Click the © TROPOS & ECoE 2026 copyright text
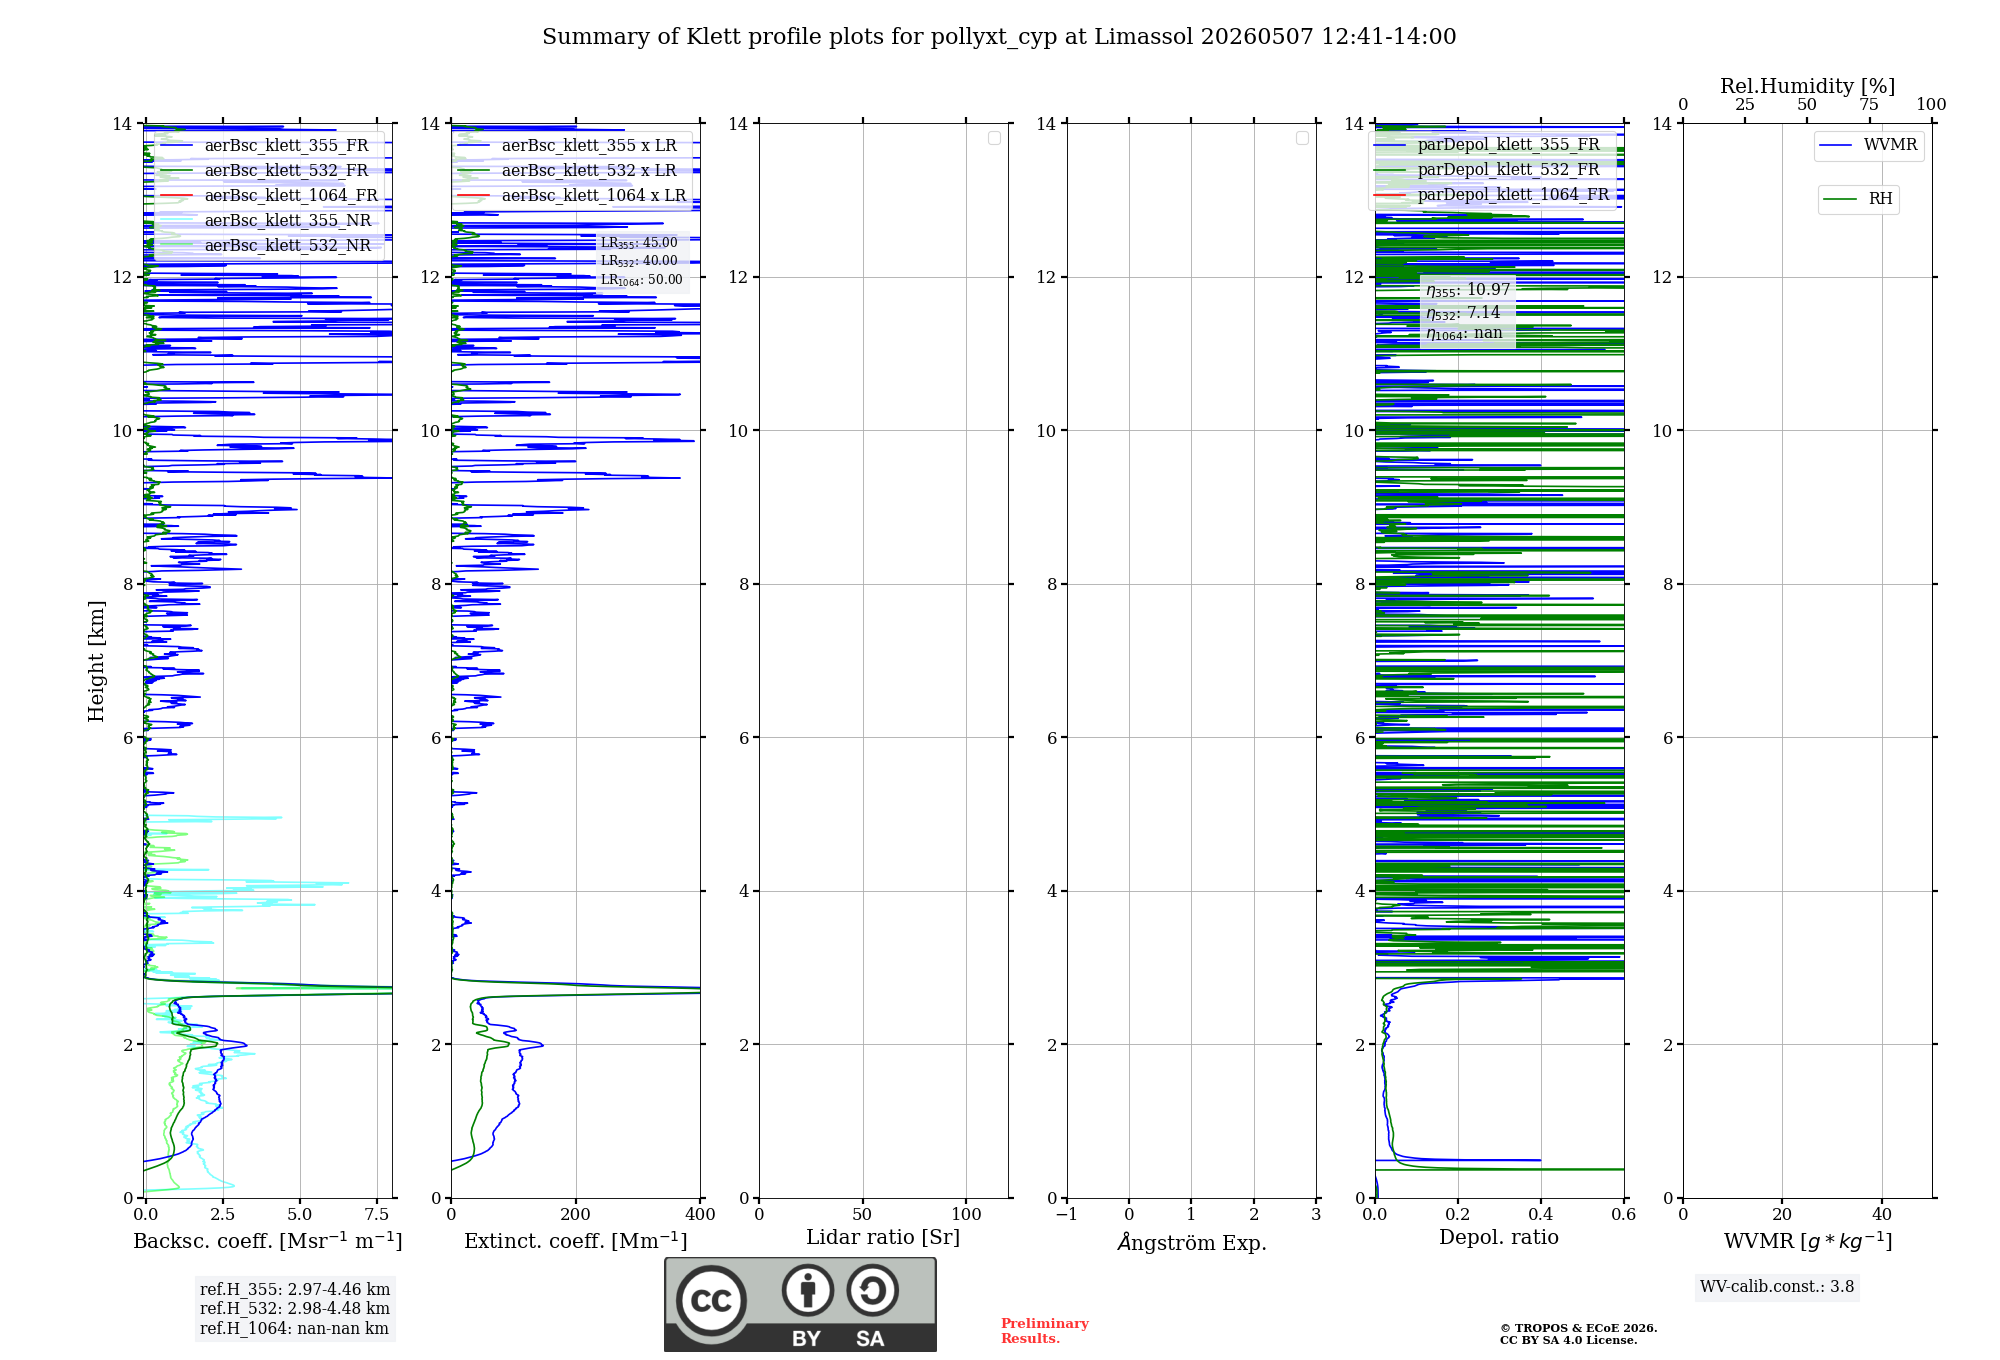The image size is (2000, 1360). point(1578,1328)
